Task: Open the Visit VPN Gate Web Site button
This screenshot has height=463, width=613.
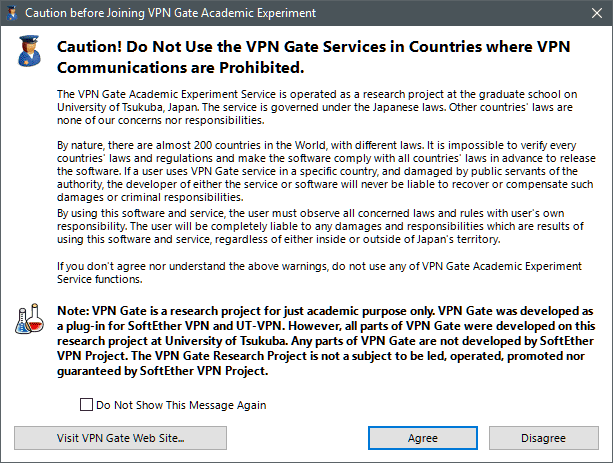Action: [120, 438]
